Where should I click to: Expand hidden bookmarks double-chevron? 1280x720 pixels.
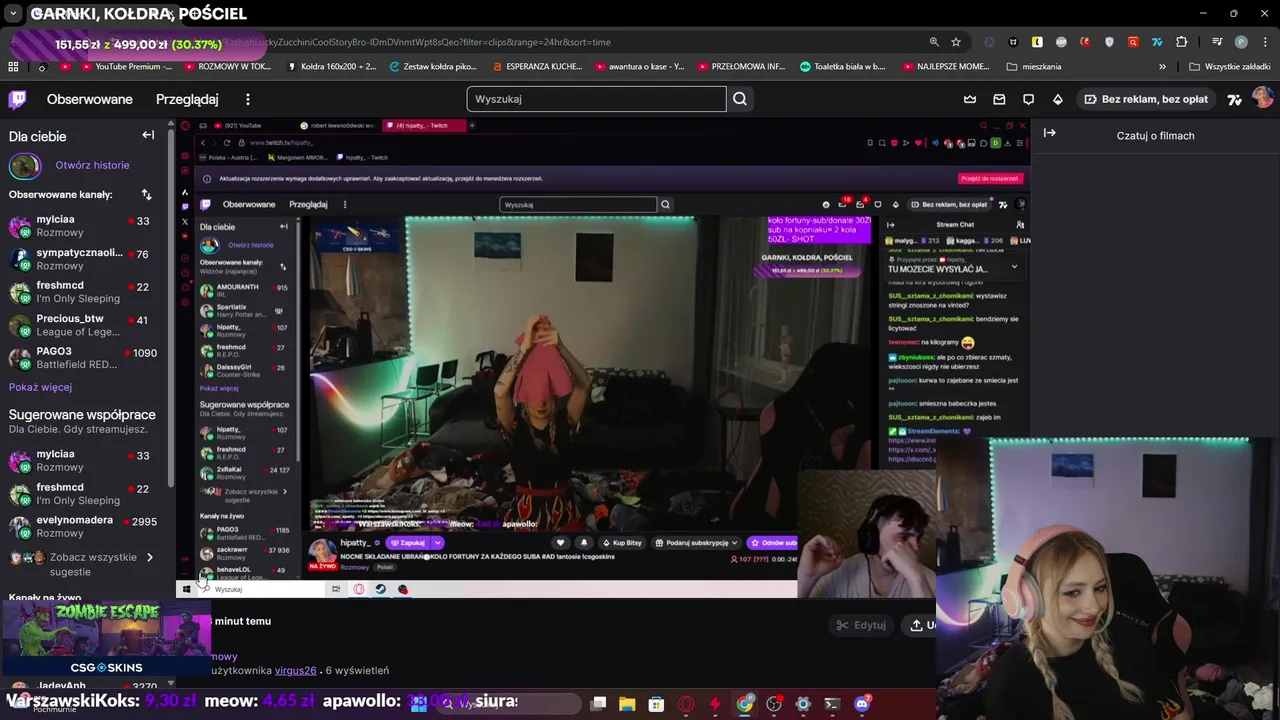1162,67
